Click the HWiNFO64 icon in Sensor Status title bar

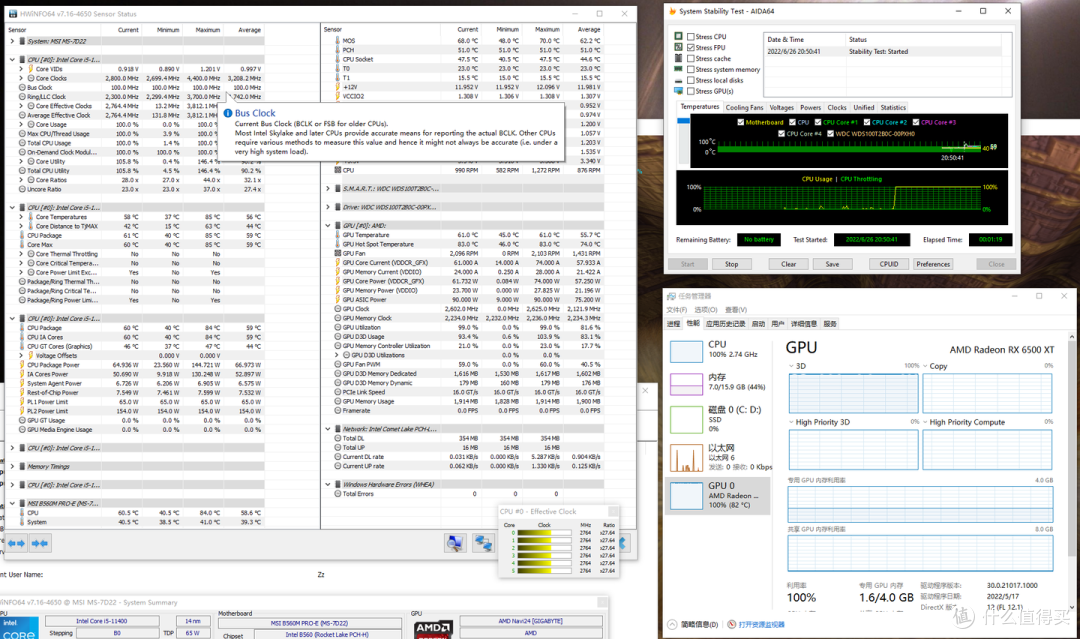pos(12,14)
